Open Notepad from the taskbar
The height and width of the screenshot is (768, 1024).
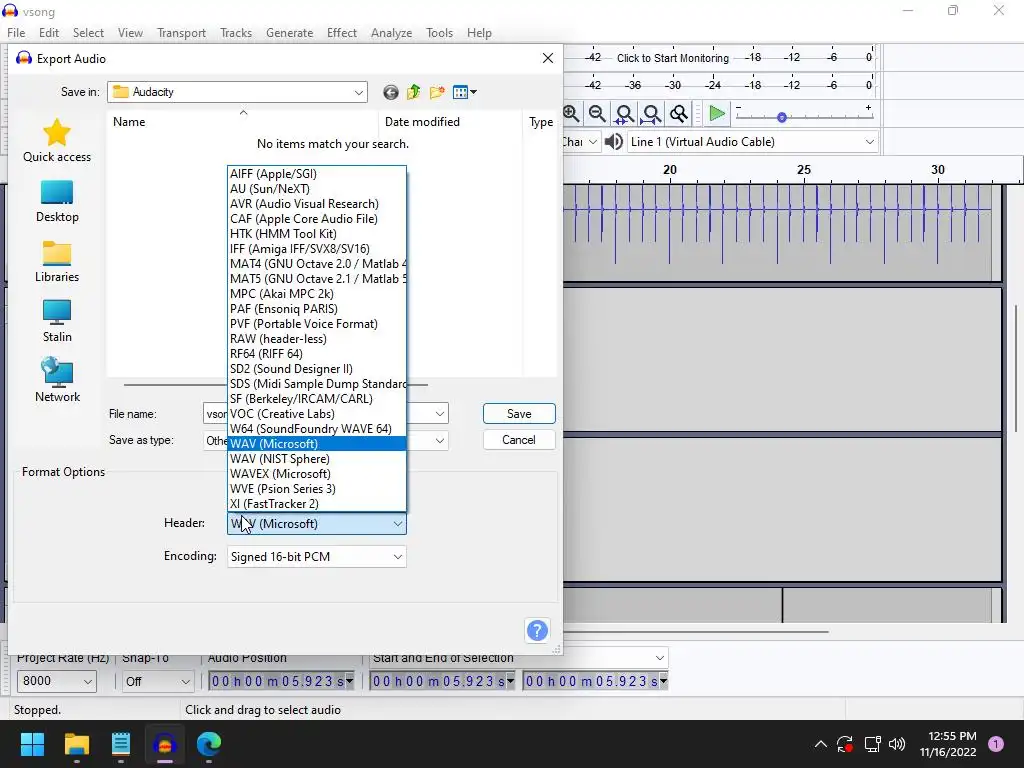tap(121, 744)
